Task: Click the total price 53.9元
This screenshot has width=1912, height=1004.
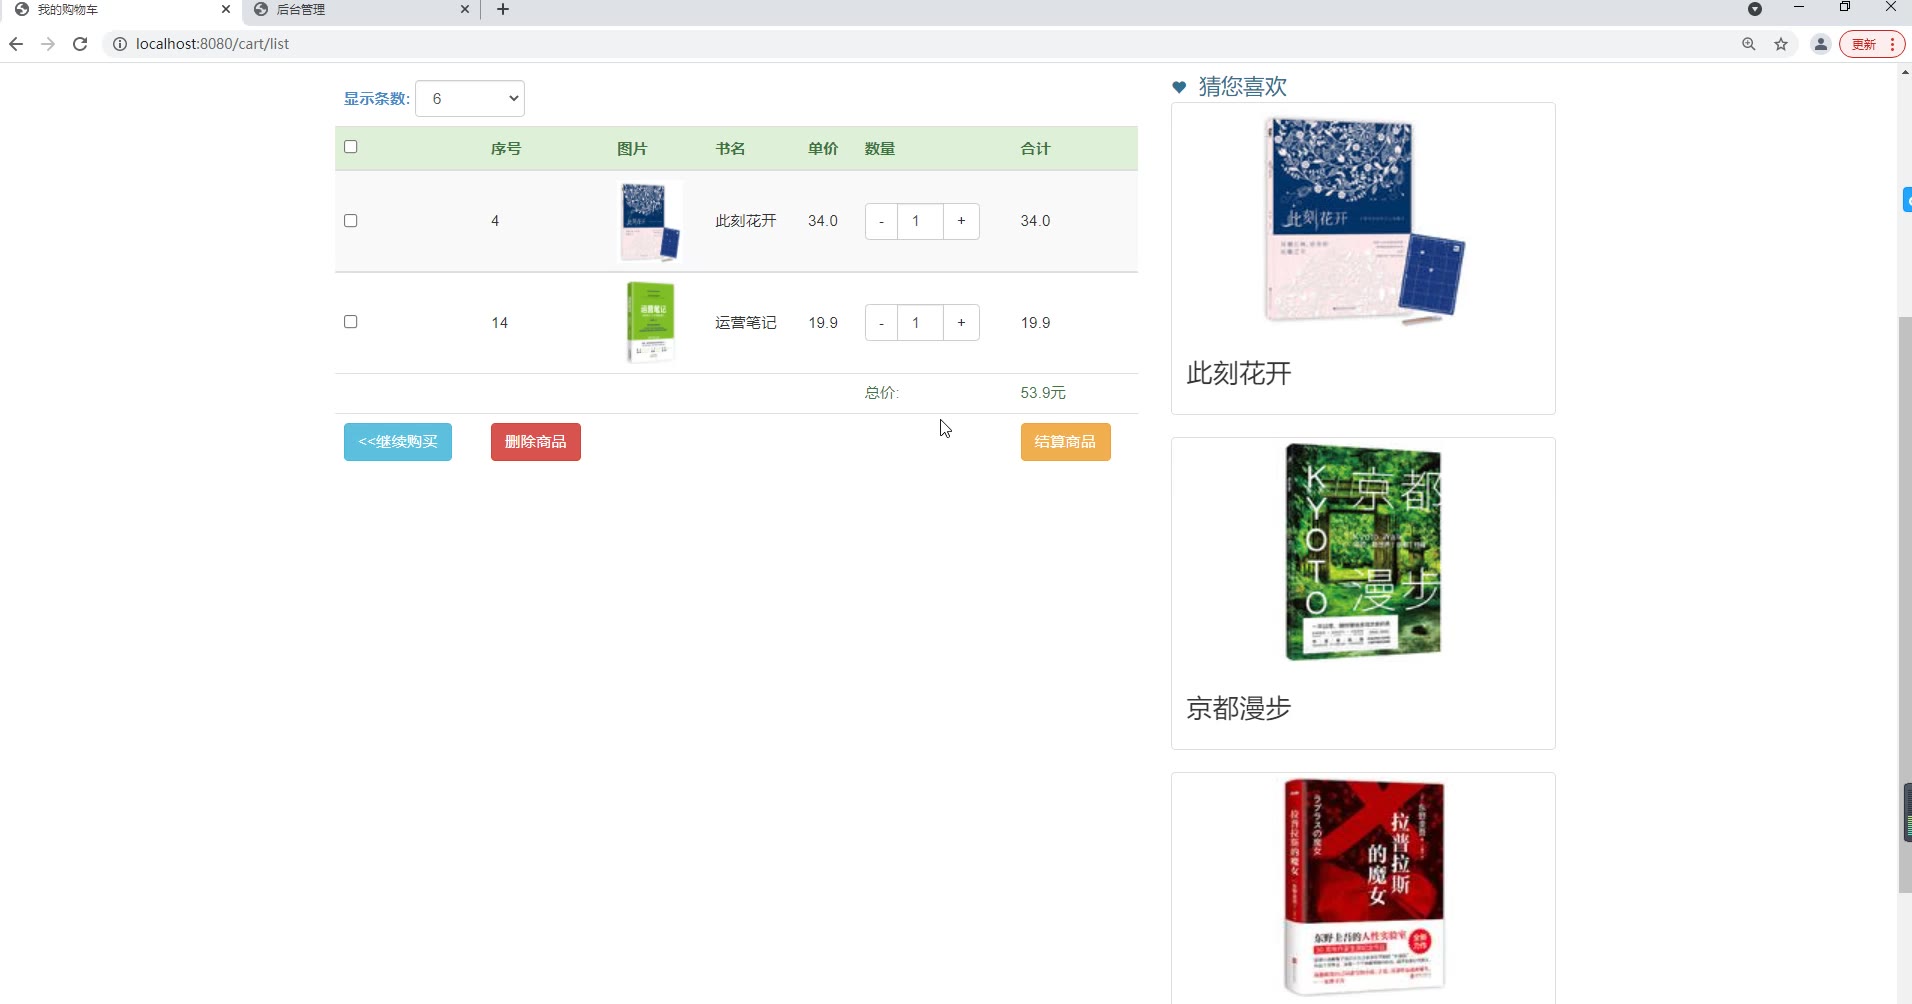Action: point(1043,393)
